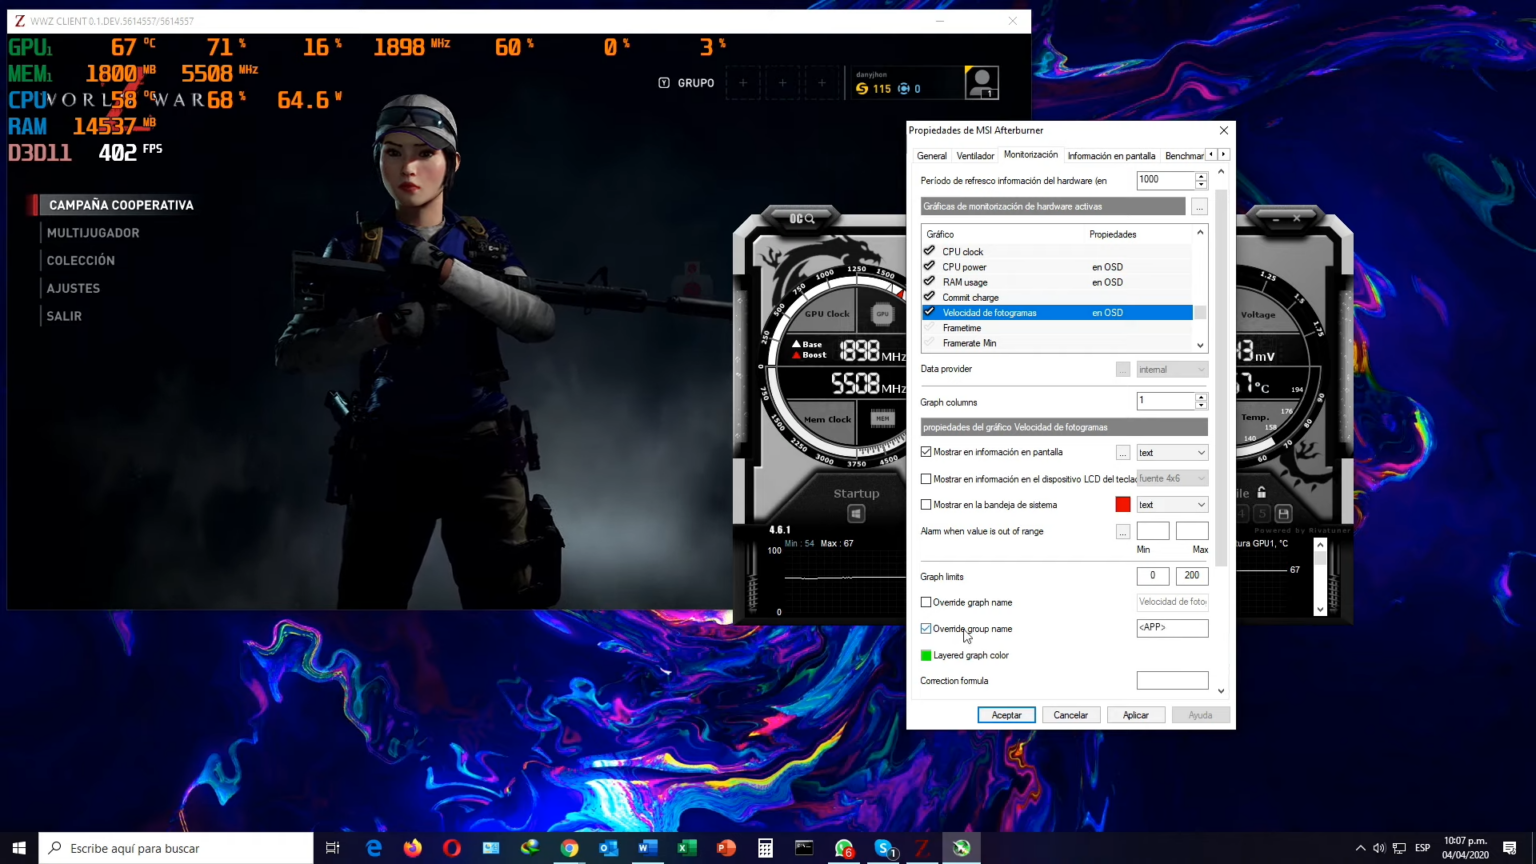This screenshot has width=1536, height=864.
Task: Enable Mostrar en la bandeja de sistema
Action: tap(926, 504)
